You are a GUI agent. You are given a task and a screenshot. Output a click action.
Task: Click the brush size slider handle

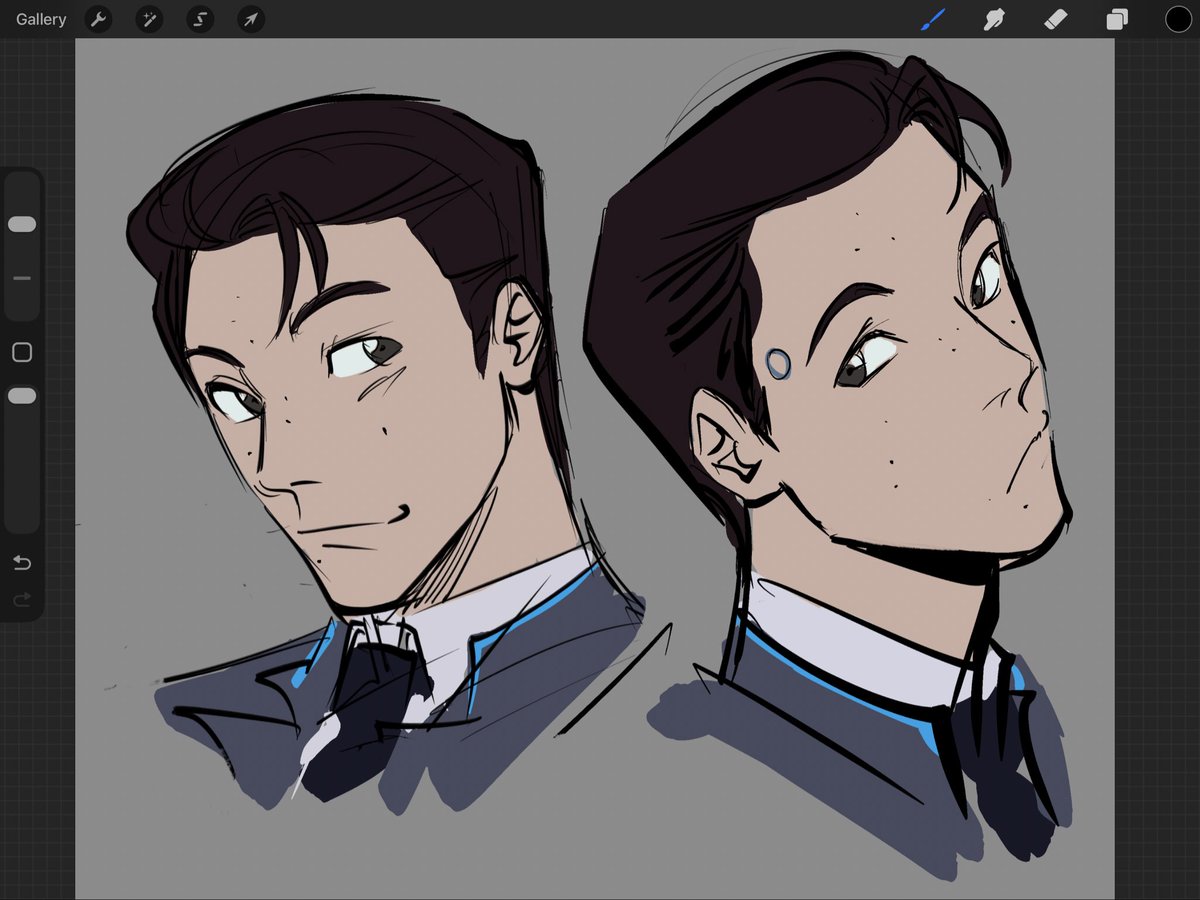pyautogui.click(x=22, y=224)
